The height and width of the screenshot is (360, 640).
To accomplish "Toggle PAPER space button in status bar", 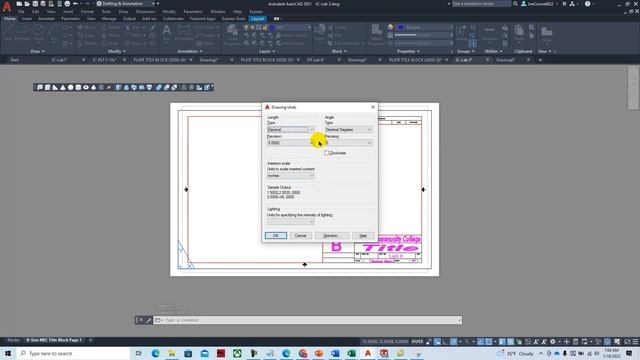I will [x=417, y=342].
